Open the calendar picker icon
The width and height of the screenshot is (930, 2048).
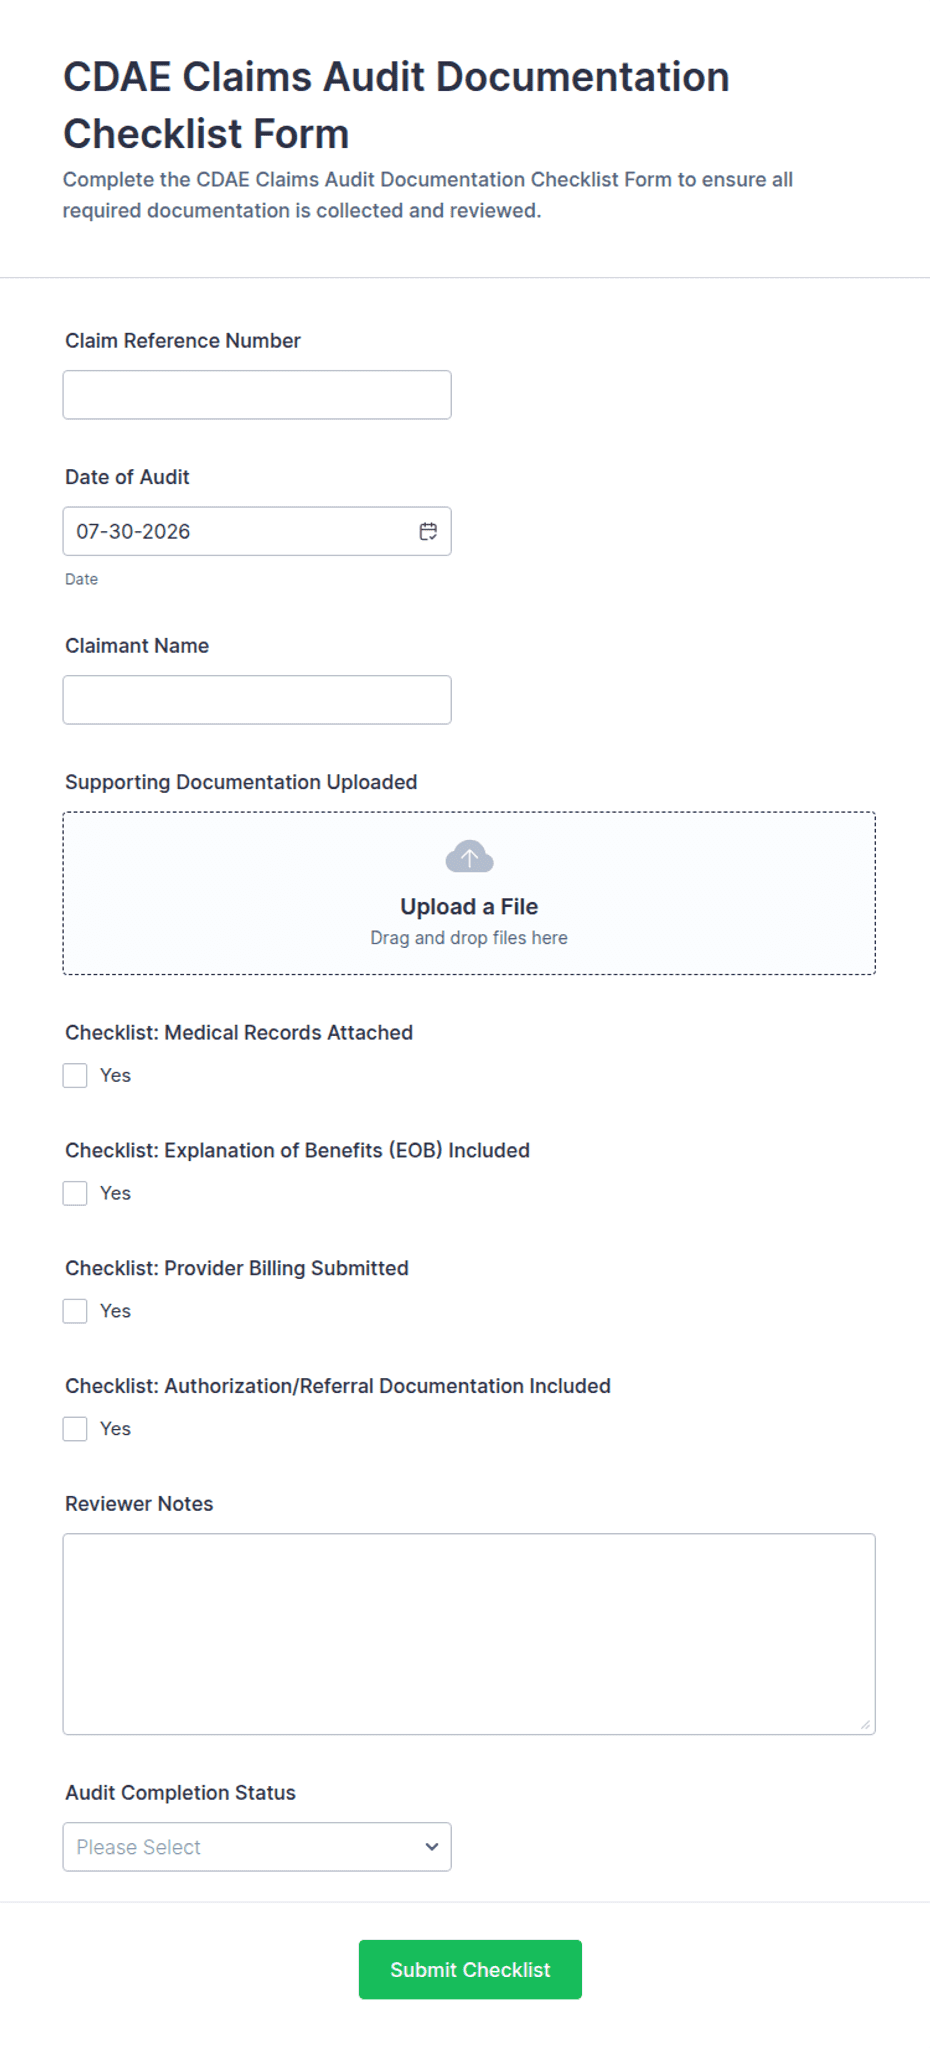click(428, 531)
